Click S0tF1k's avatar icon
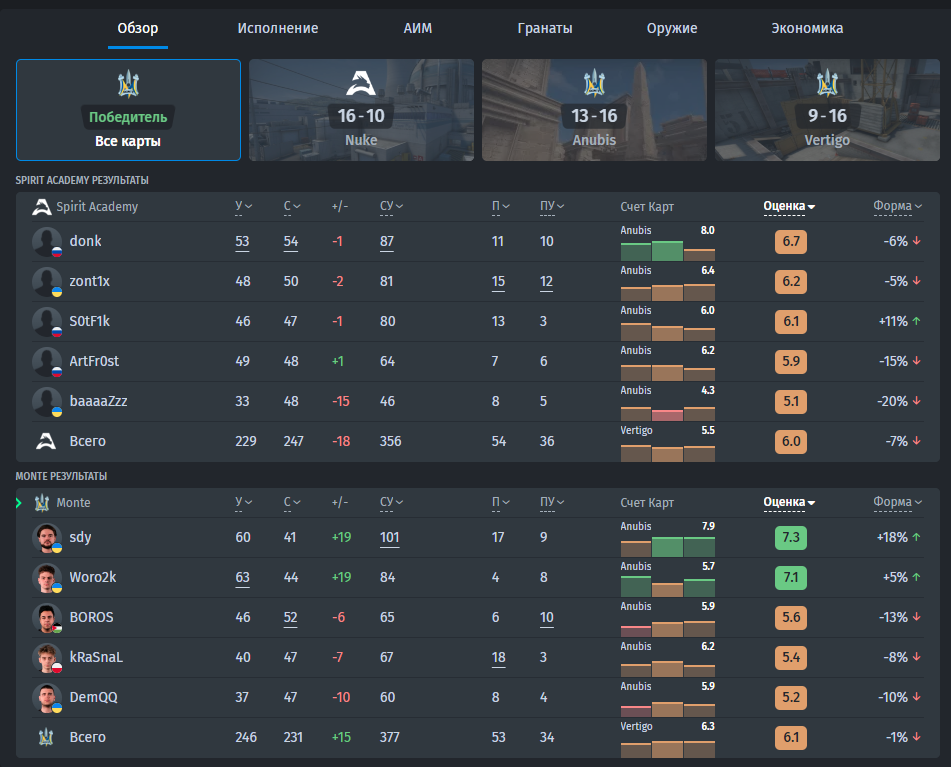This screenshot has height=767, width=951. coord(47,321)
